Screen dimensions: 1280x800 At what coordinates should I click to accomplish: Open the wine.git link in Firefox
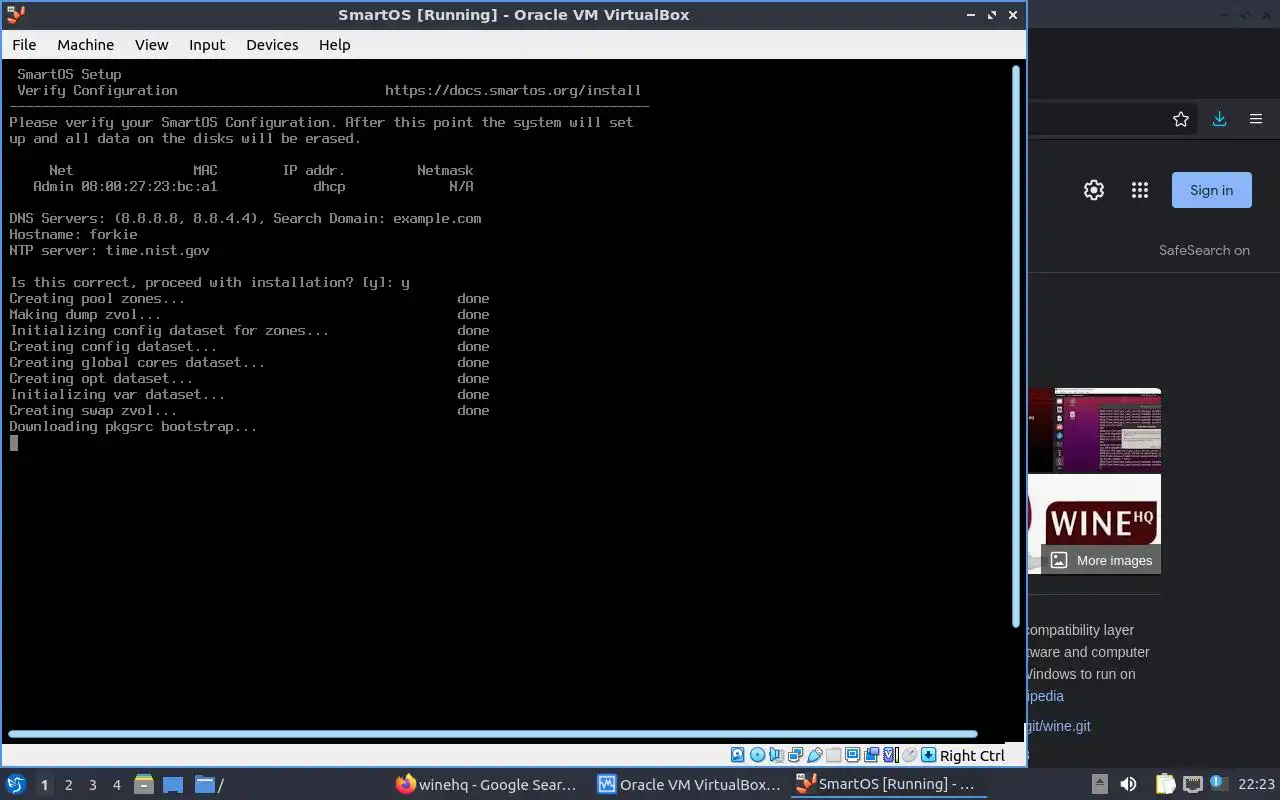coord(1058,726)
